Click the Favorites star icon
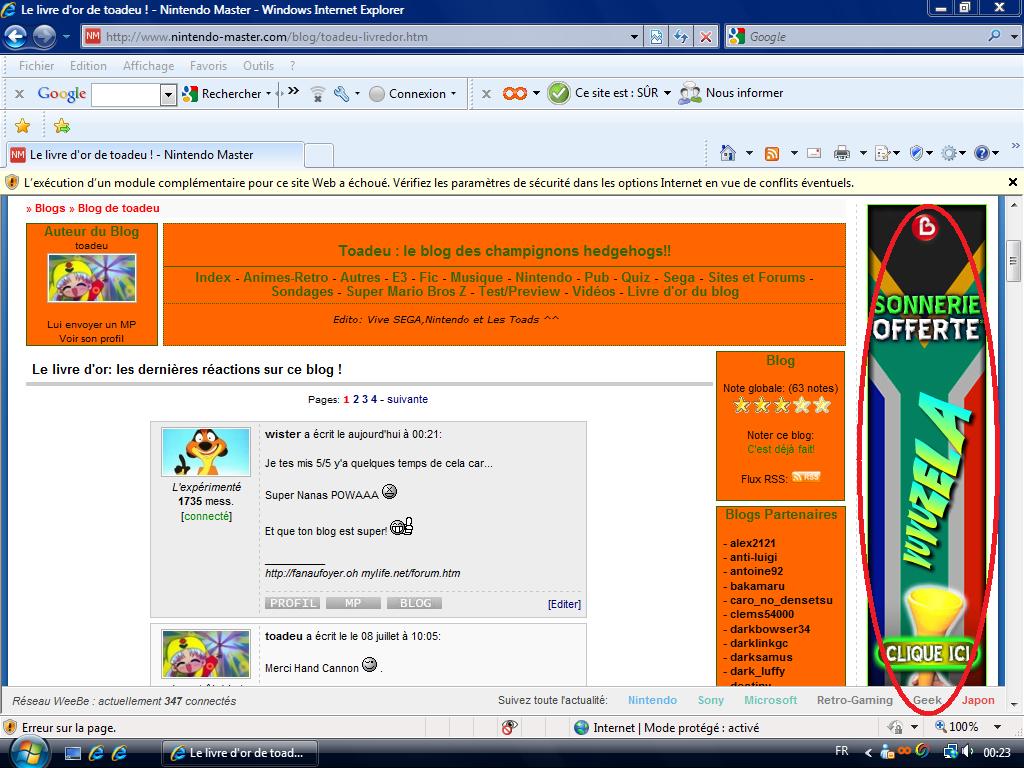1024x768 pixels. point(22,126)
